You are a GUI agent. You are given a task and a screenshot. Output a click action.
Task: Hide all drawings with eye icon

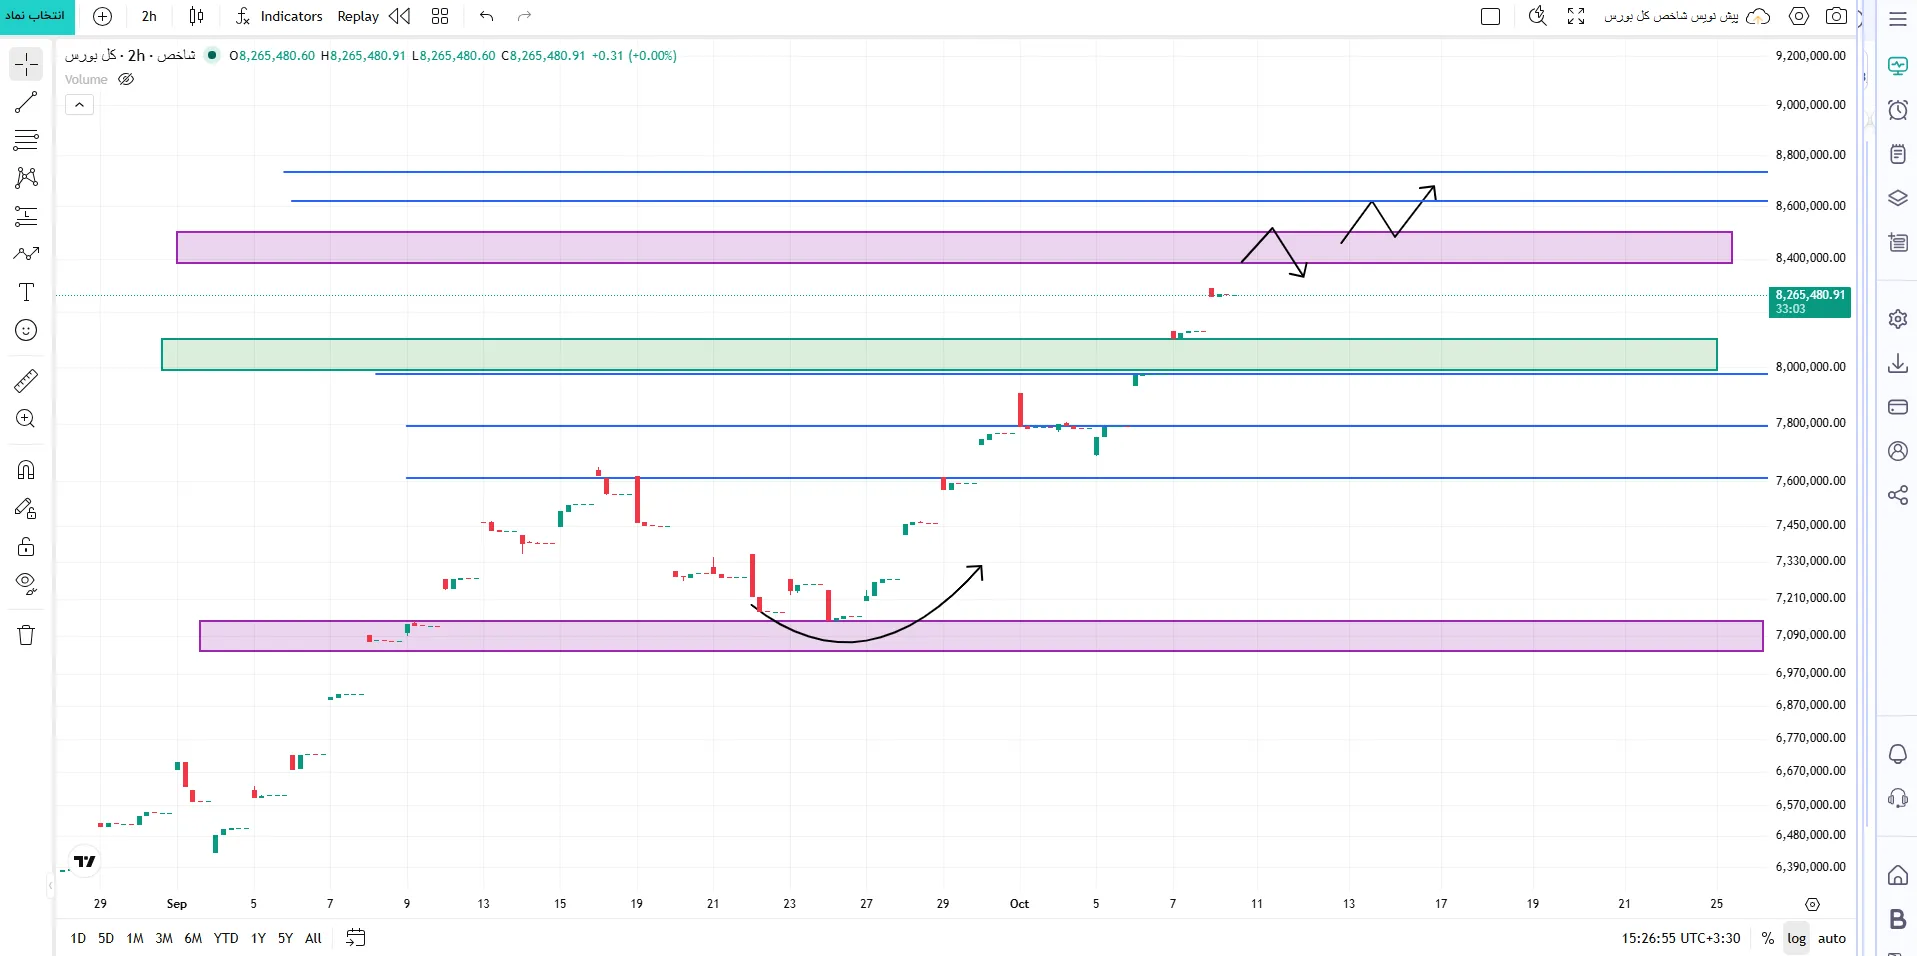click(26, 584)
